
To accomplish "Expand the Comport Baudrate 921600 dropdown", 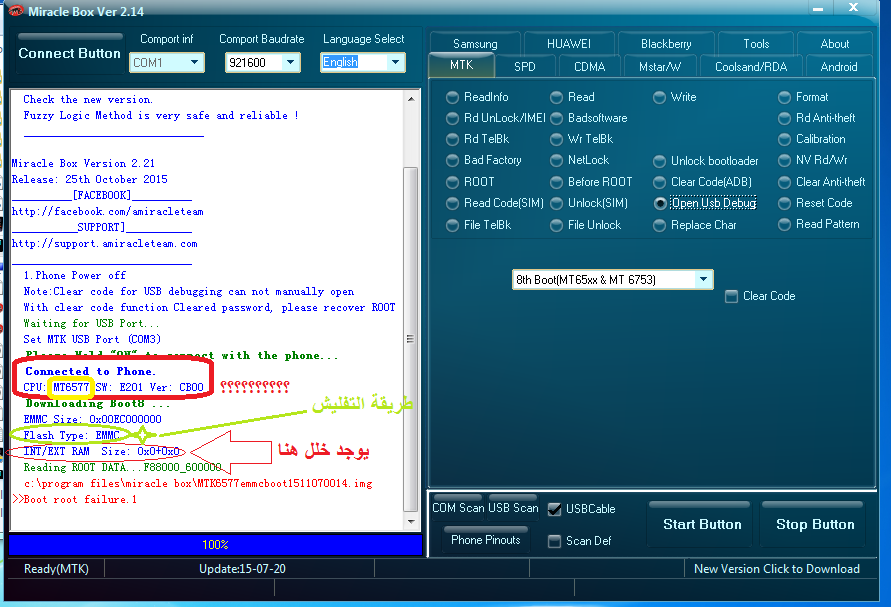I will pos(262,63).
